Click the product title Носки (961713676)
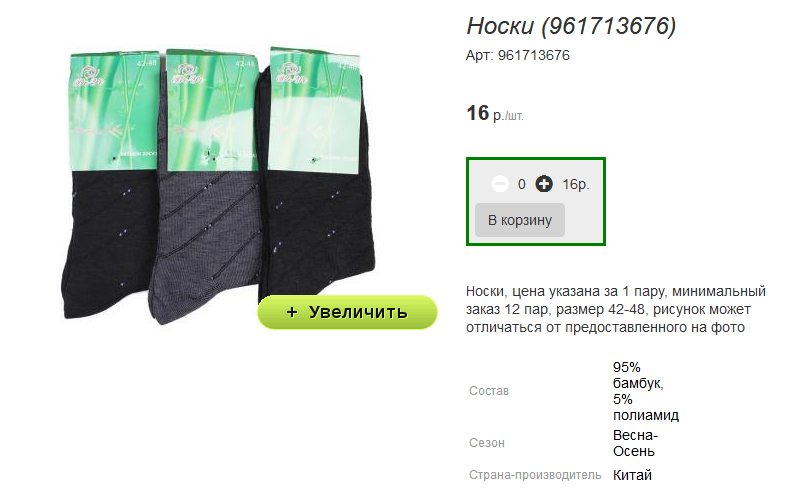 [x=571, y=26]
